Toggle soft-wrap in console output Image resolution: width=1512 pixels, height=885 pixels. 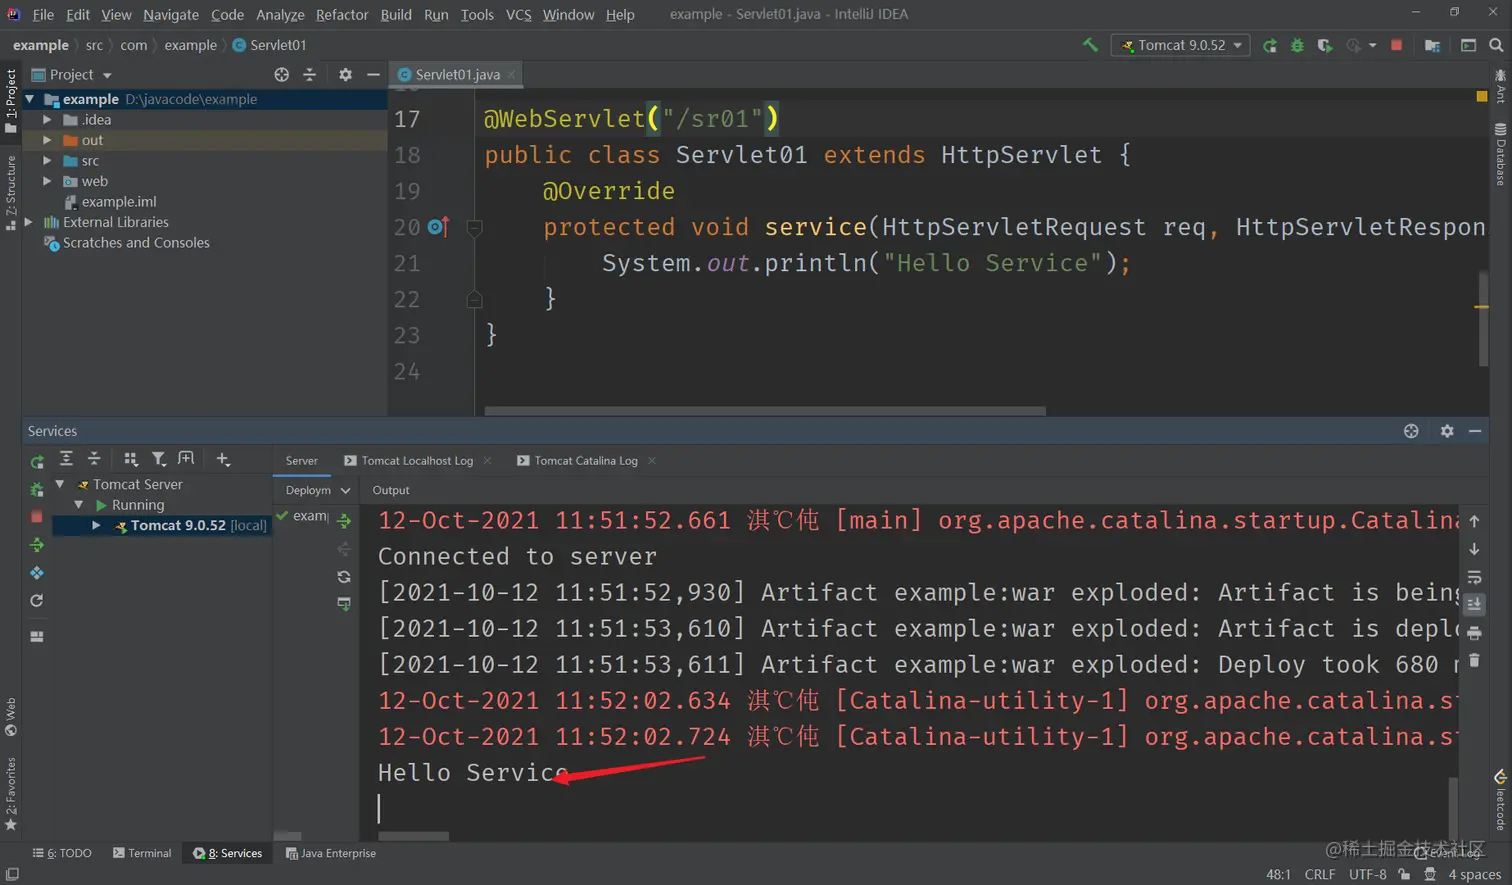point(1474,577)
